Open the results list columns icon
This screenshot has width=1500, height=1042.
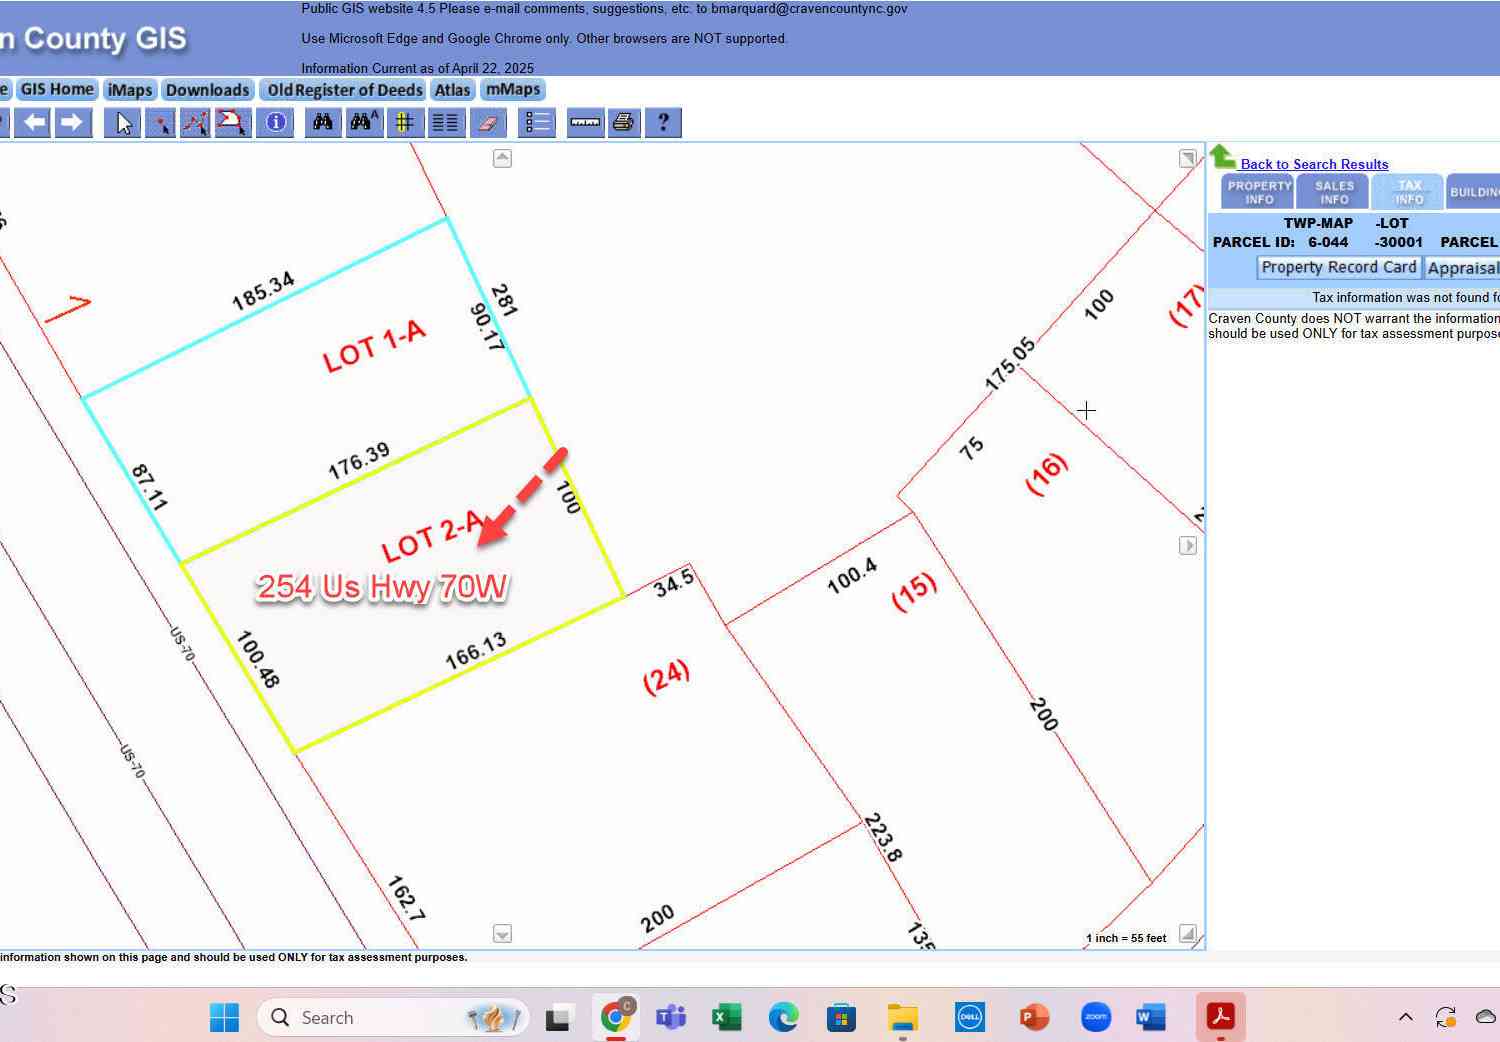pos(445,123)
